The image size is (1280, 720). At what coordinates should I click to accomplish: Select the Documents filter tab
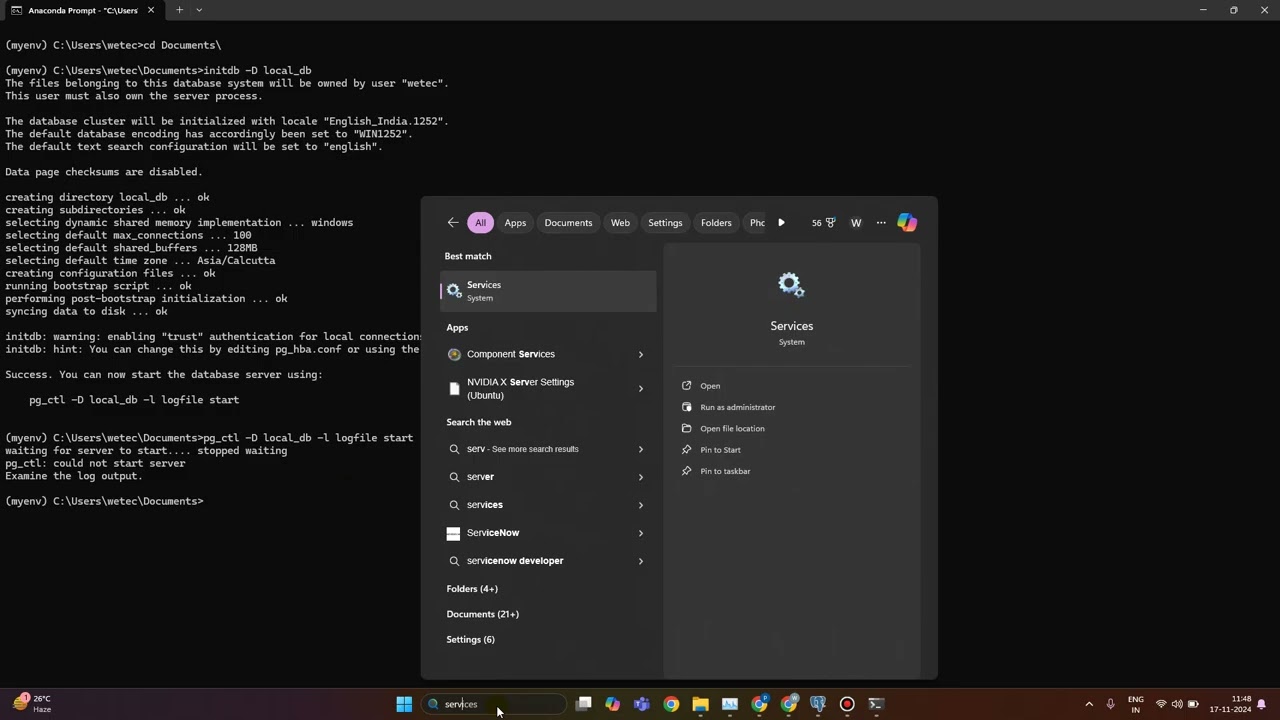568,223
